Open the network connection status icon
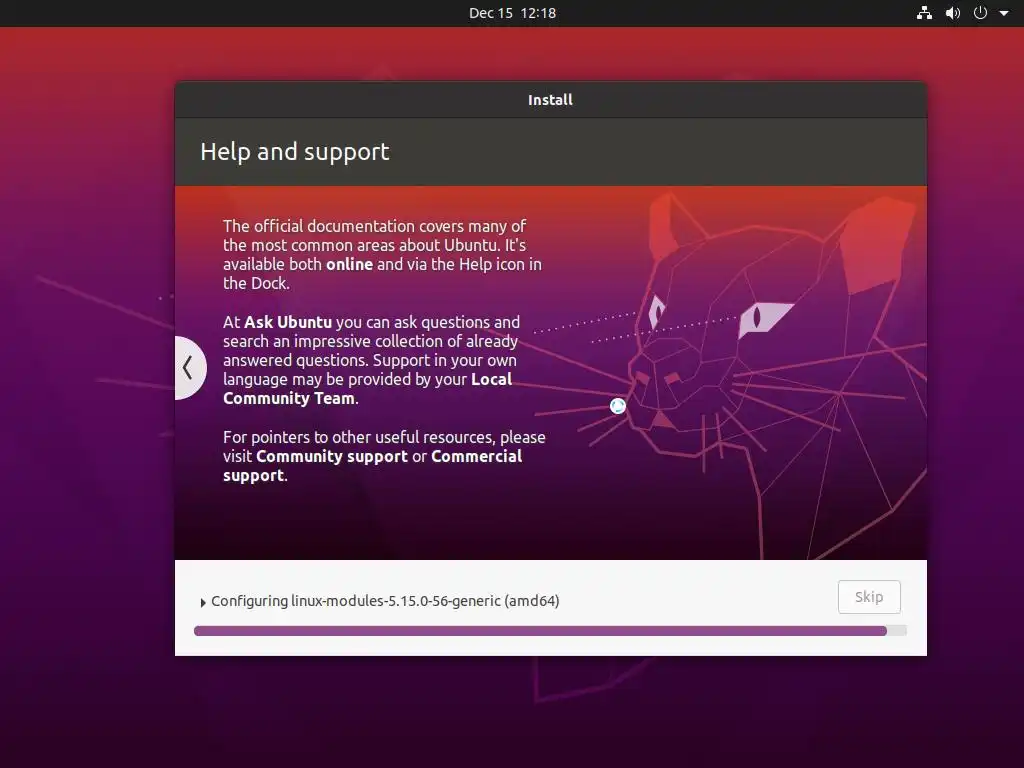Image resolution: width=1024 pixels, height=768 pixels. pos(924,13)
